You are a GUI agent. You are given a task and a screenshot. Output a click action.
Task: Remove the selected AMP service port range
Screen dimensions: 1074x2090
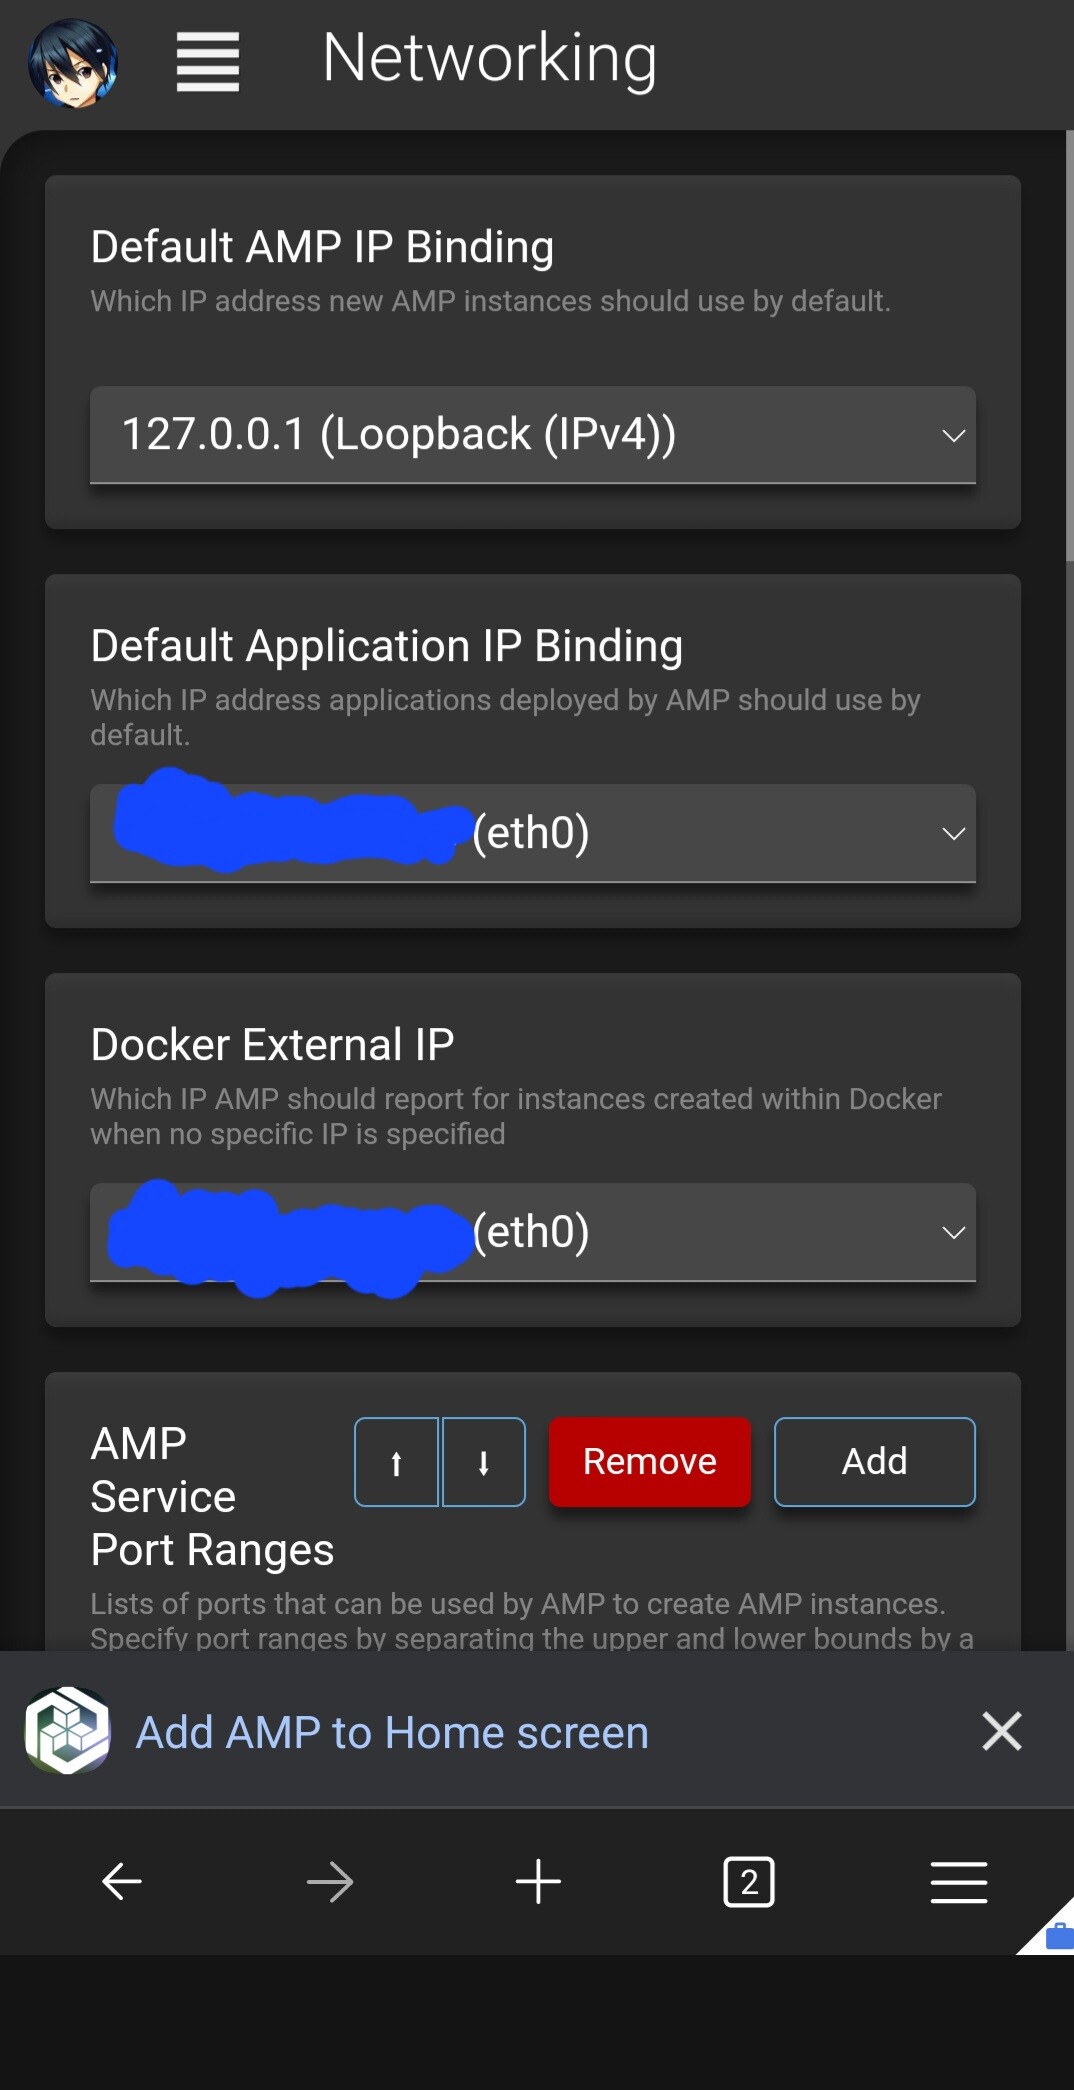click(x=650, y=1462)
